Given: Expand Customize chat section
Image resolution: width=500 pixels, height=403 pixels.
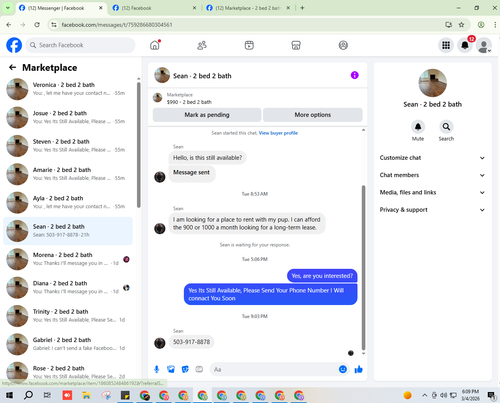Looking at the screenshot, I should [432, 158].
